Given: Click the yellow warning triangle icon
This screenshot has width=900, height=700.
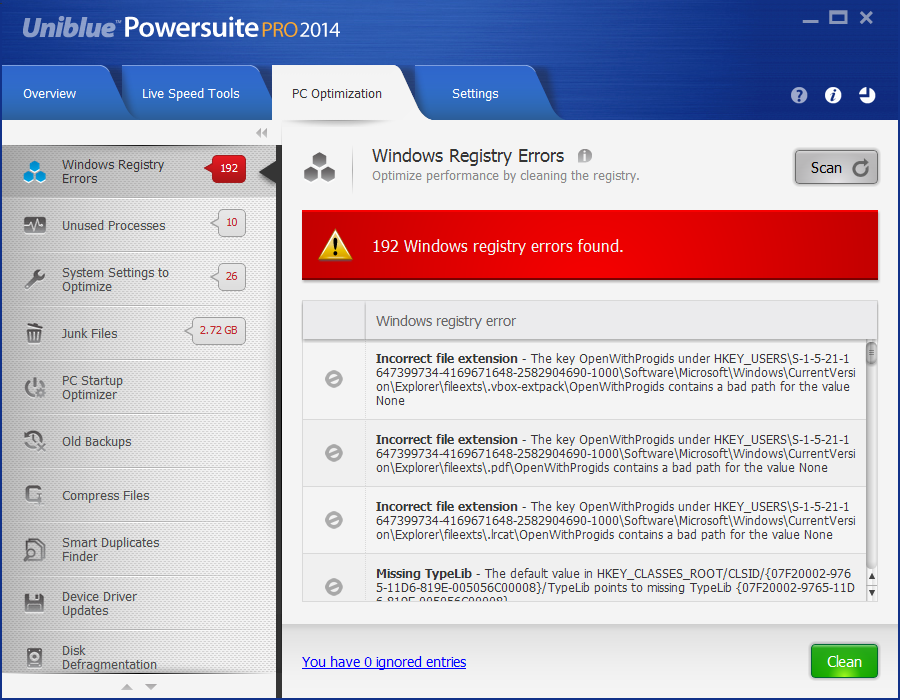Looking at the screenshot, I should [x=335, y=245].
